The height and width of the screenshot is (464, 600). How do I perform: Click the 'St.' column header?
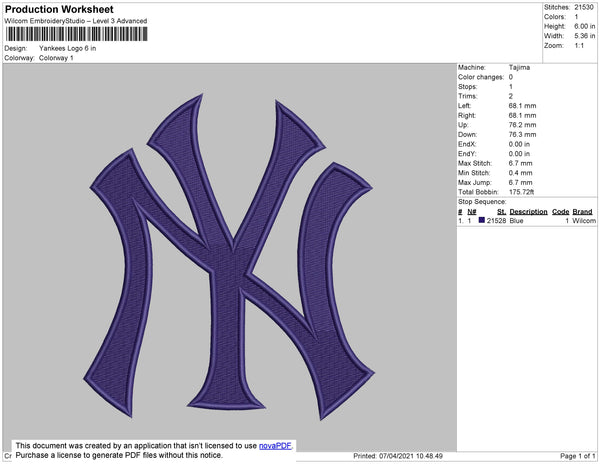[x=501, y=212]
